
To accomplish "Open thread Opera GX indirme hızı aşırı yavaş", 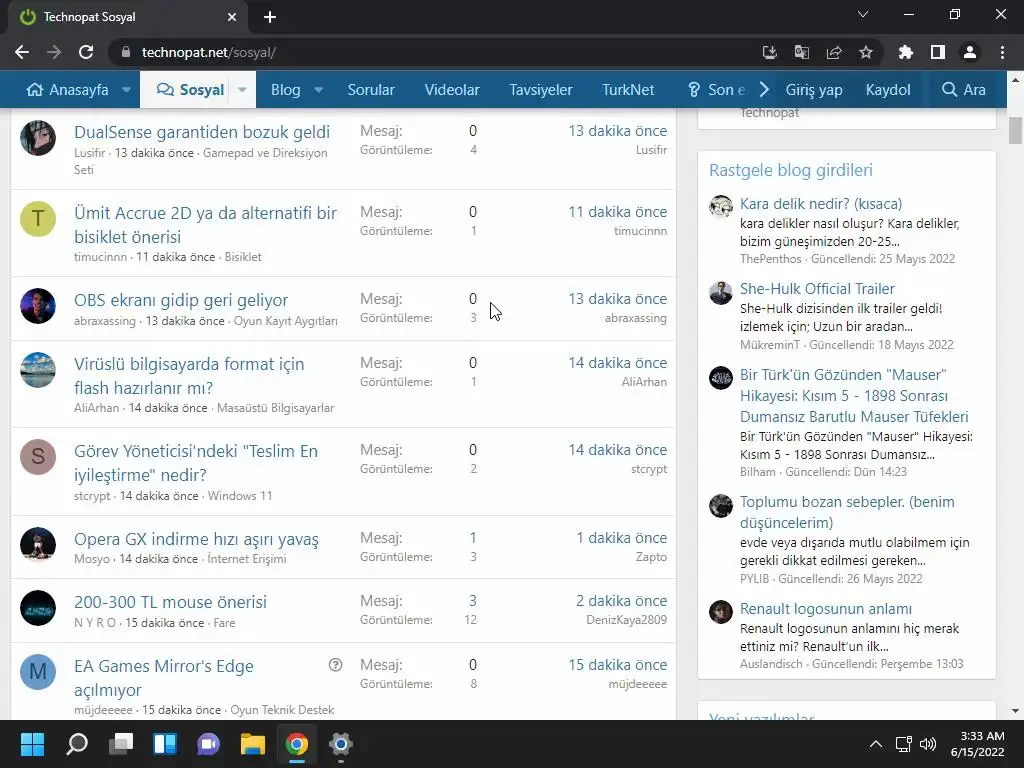I will pos(196,539).
